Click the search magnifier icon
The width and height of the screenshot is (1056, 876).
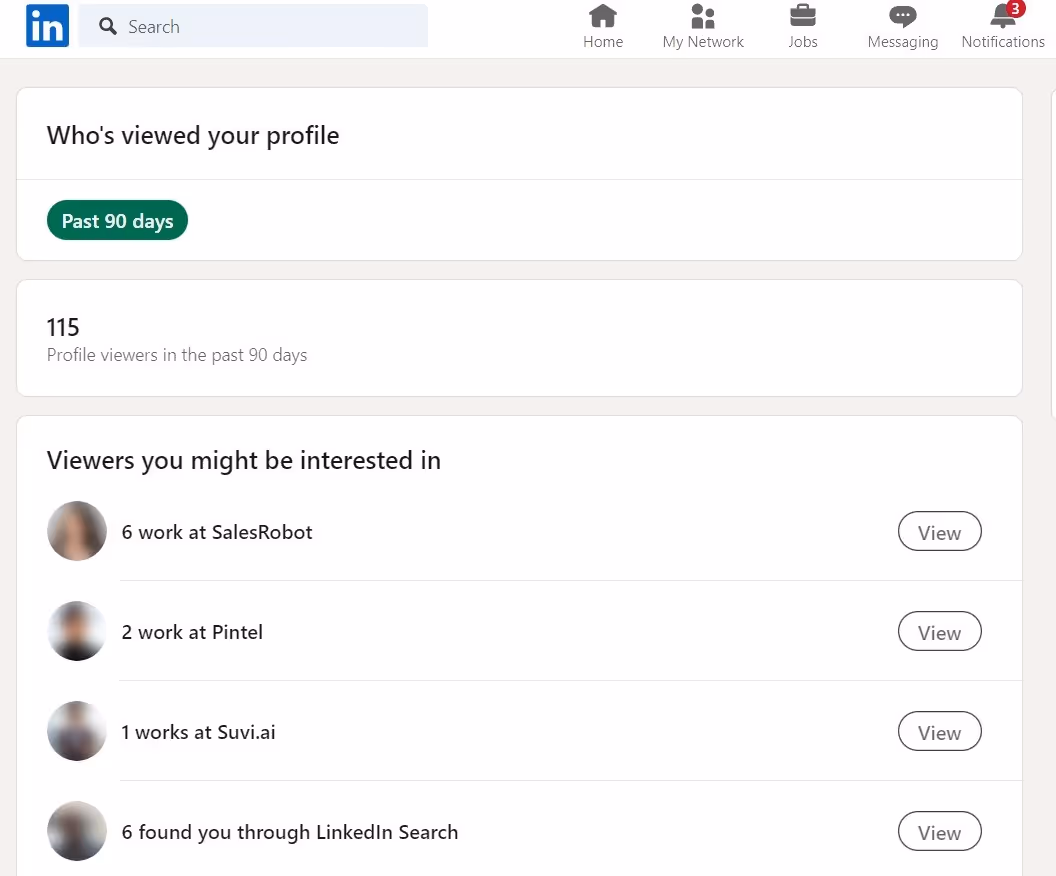tap(107, 27)
